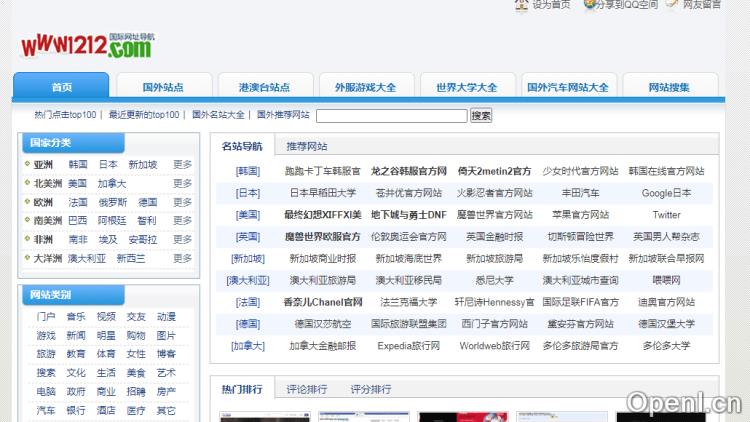Open the 游戏 site category
Image resolution: width=750 pixels, height=422 pixels.
(x=46, y=335)
